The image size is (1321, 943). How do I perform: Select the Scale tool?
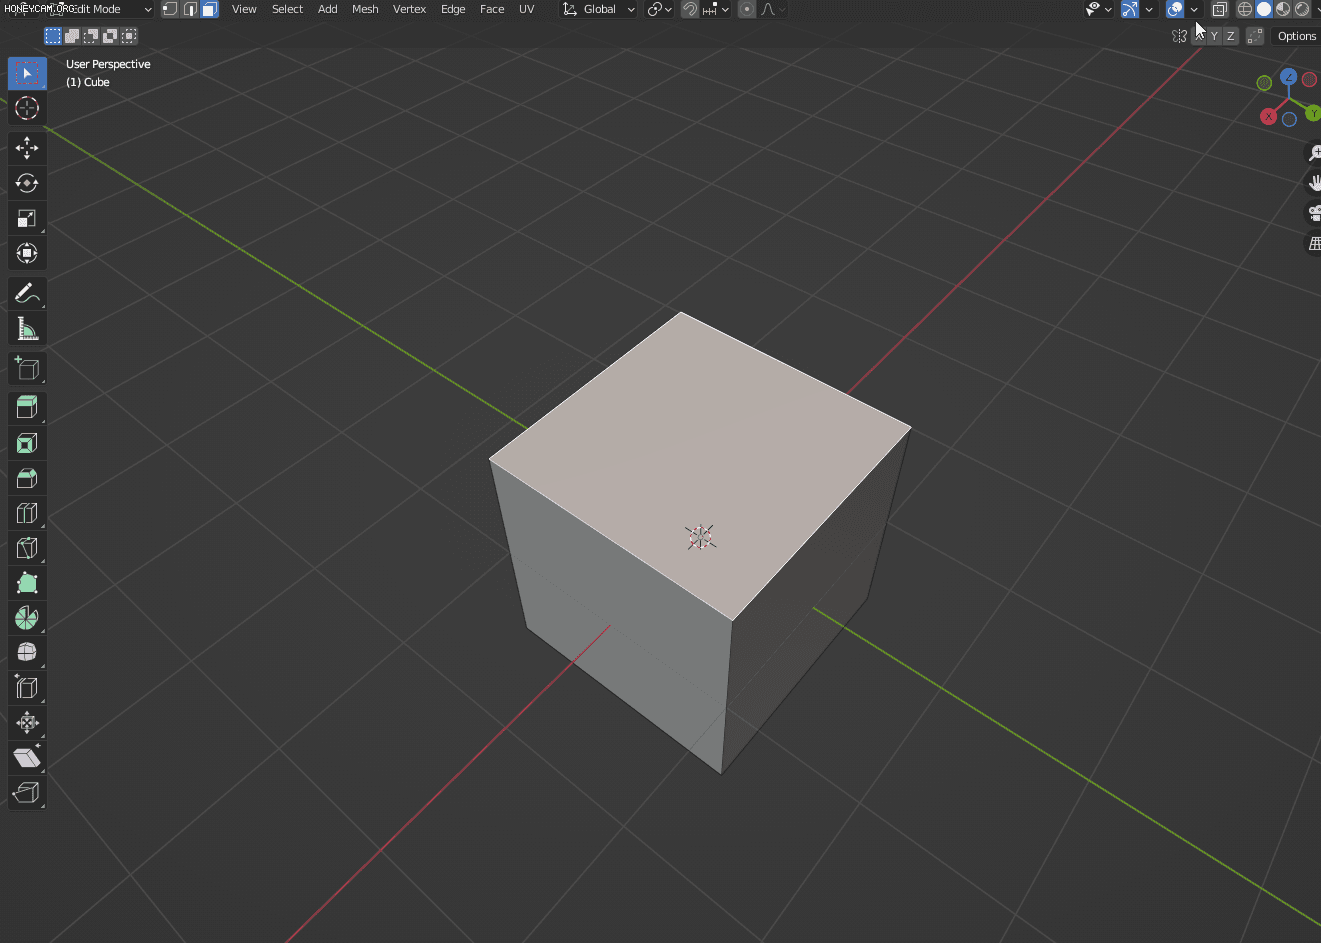[27, 218]
